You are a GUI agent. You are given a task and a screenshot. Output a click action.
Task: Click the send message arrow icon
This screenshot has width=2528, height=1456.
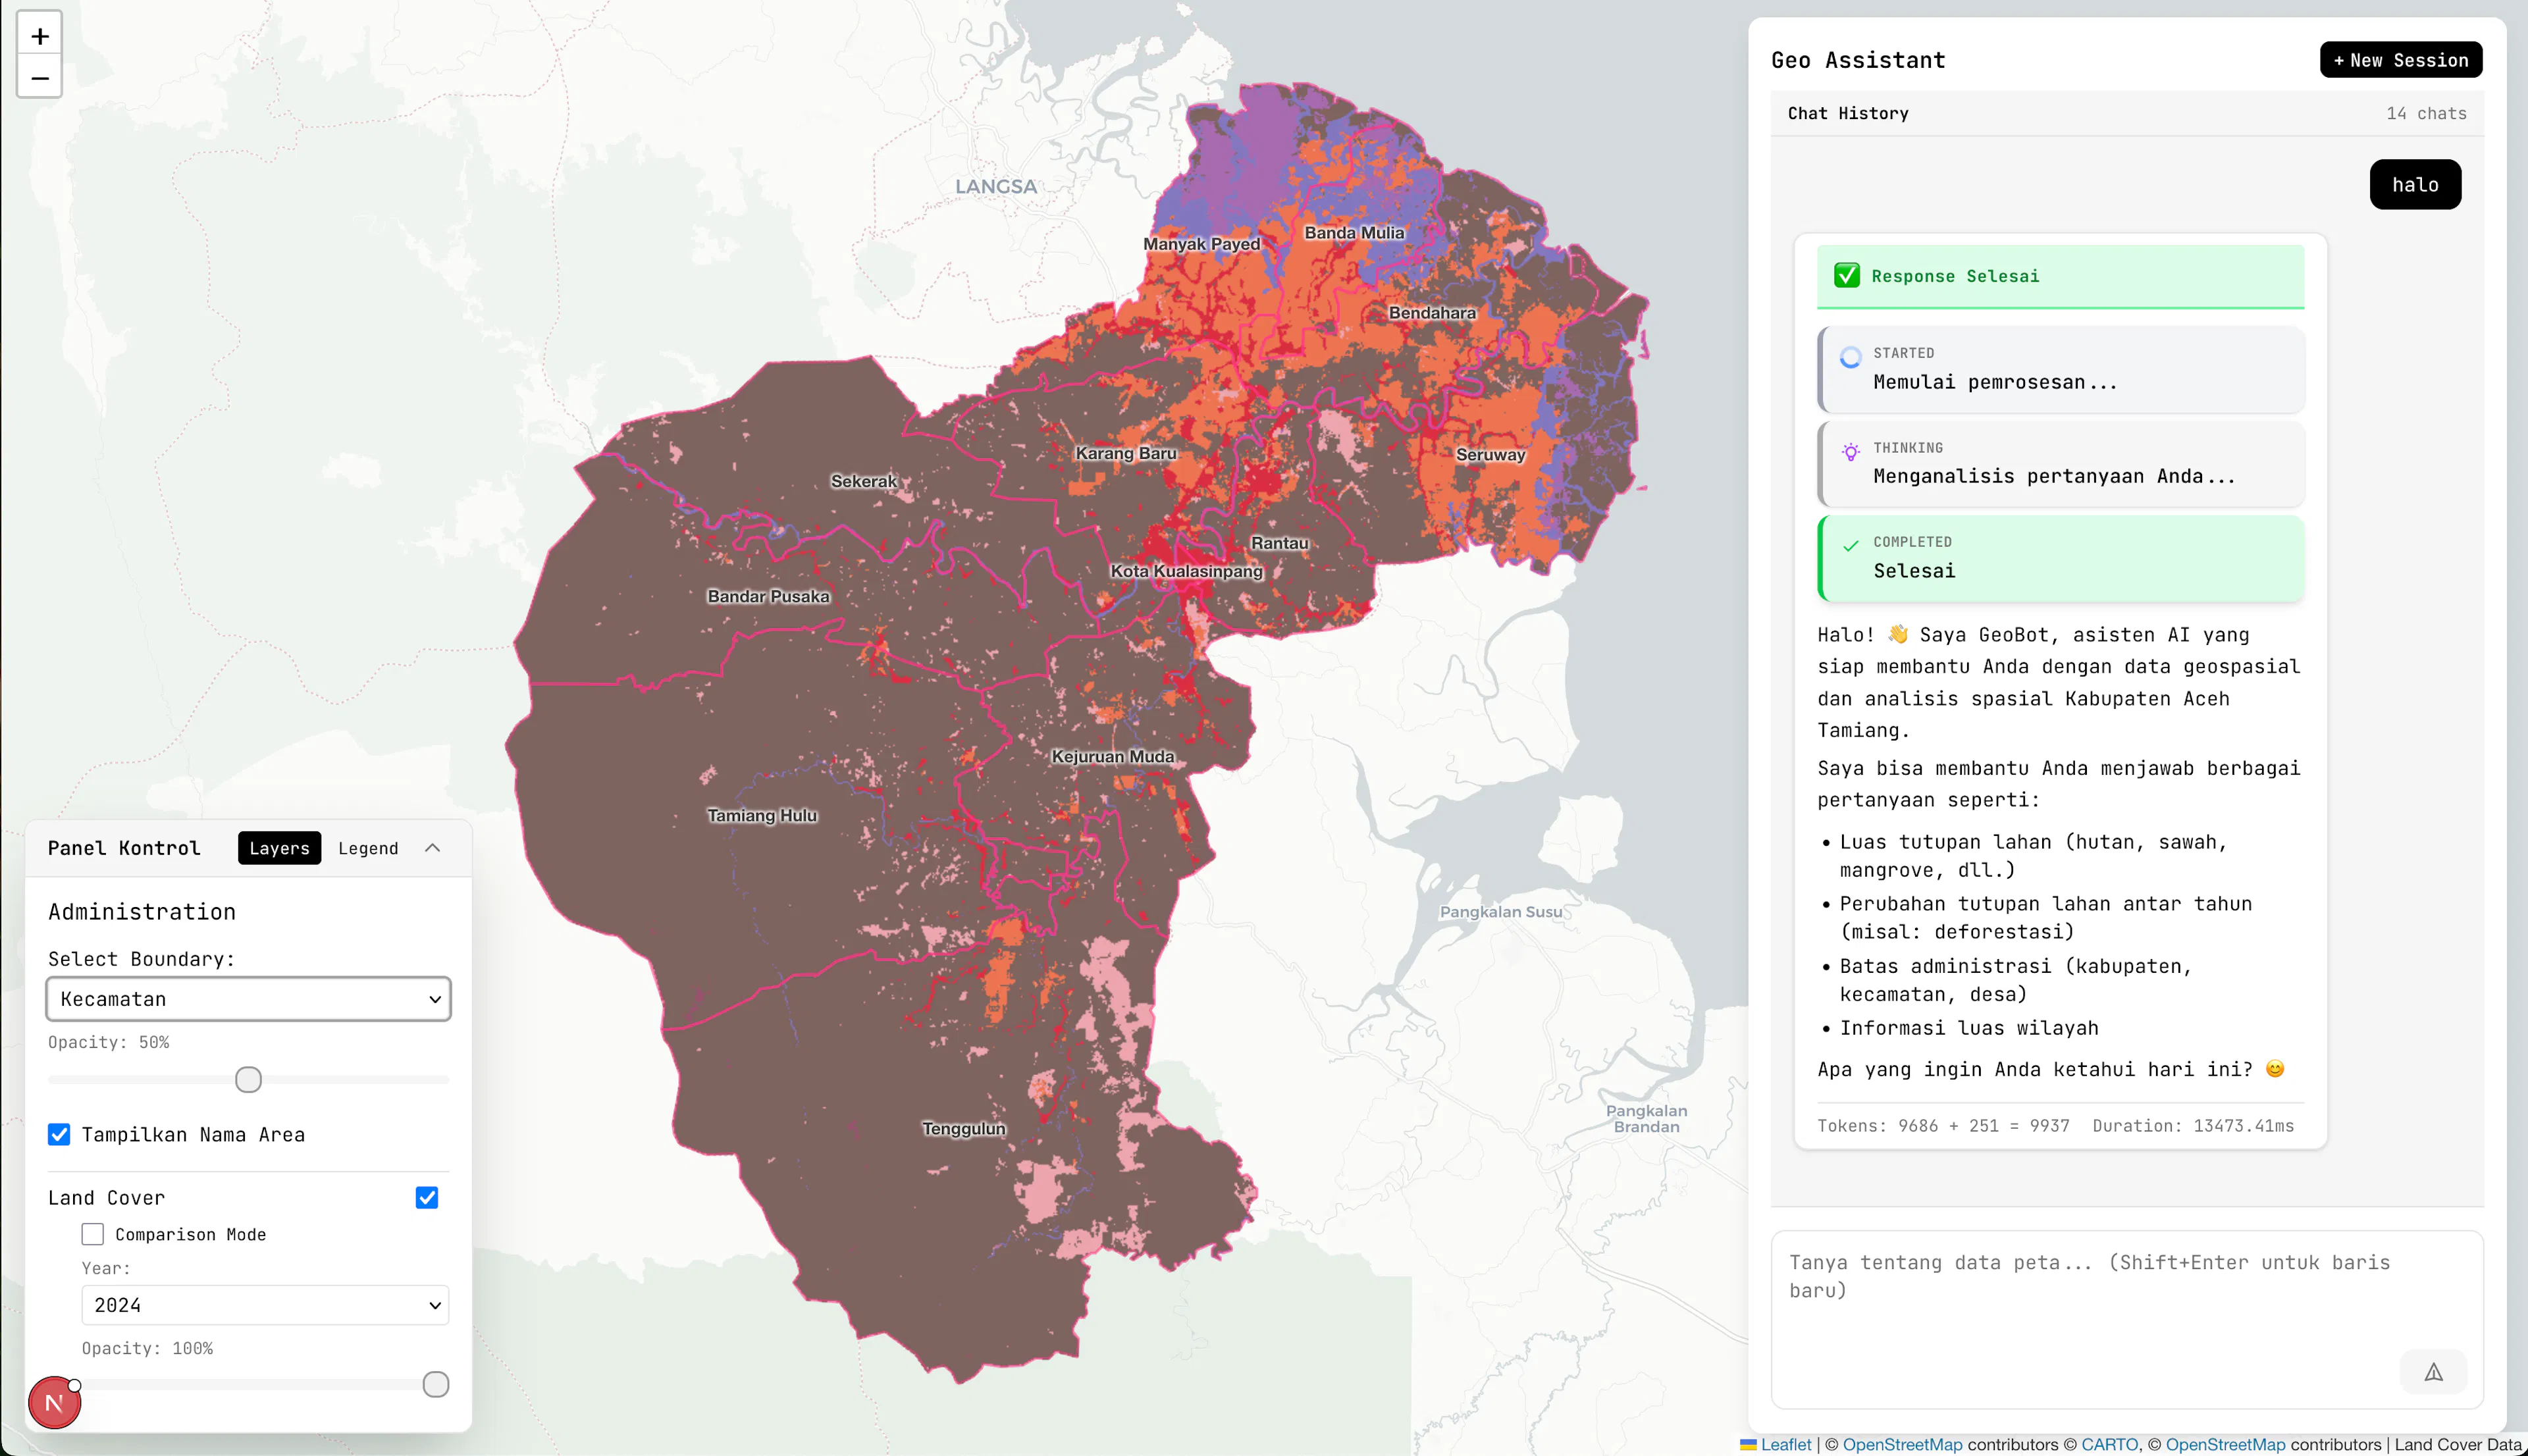[2433, 1372]
